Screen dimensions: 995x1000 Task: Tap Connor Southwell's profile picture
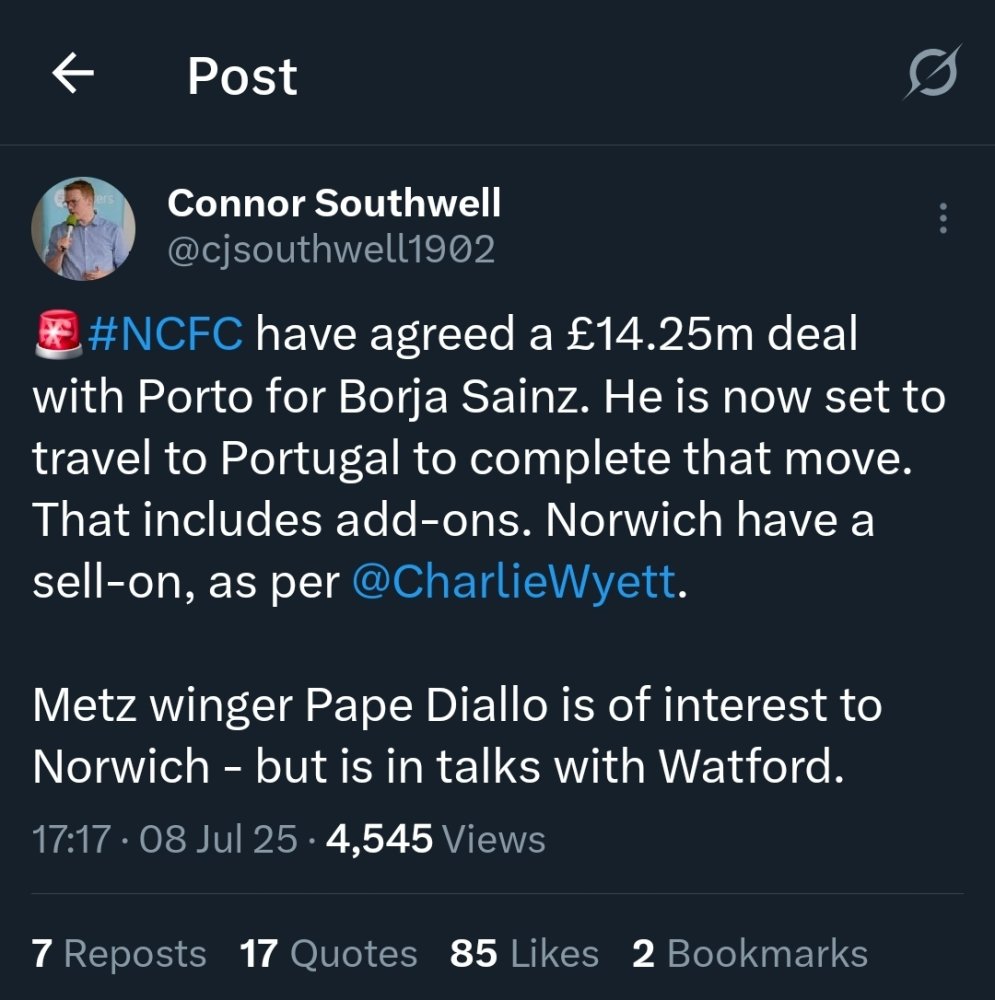(83, 229)
